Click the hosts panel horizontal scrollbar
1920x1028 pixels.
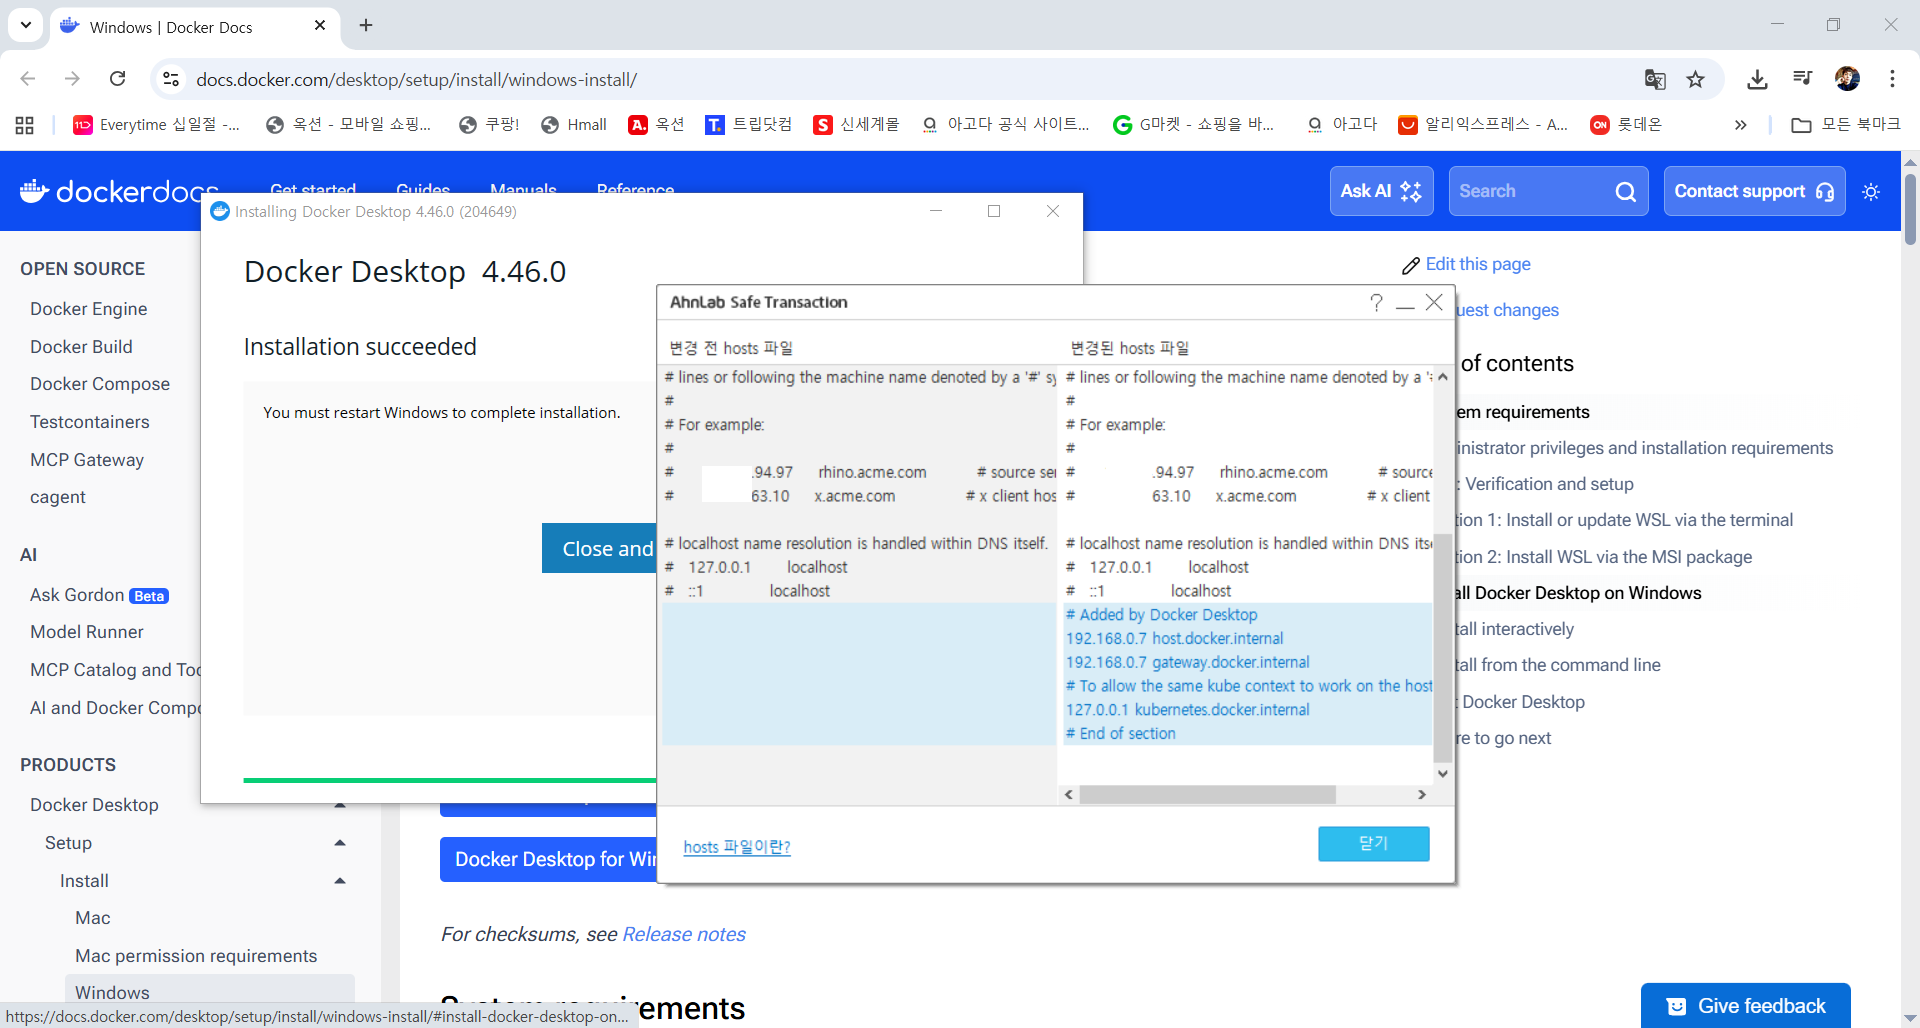pyautogui.click(x=1207, y=794)
